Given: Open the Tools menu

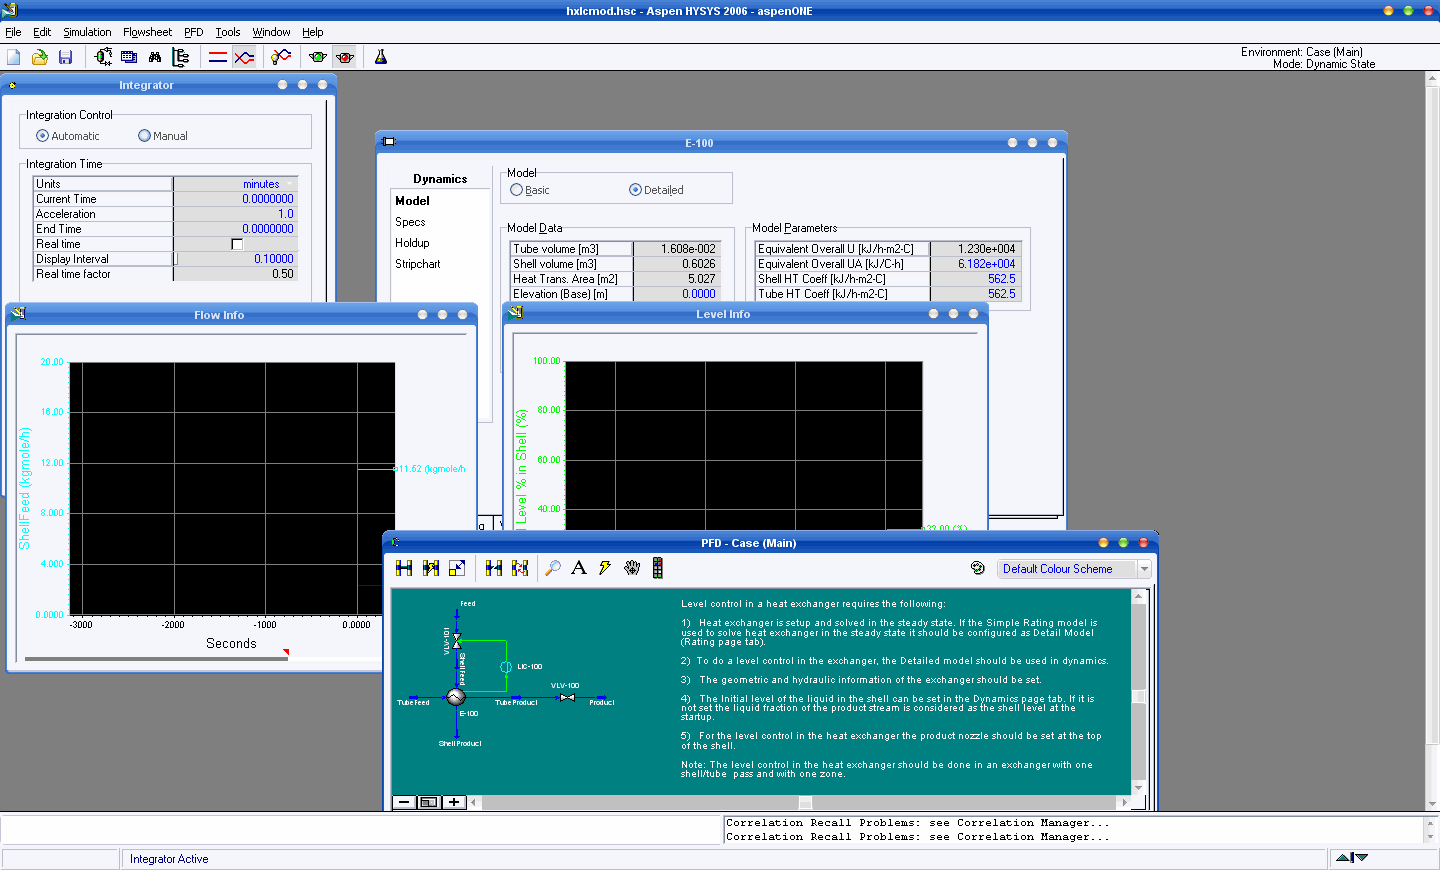Looking at the screenshot, I should click(228, 32).
